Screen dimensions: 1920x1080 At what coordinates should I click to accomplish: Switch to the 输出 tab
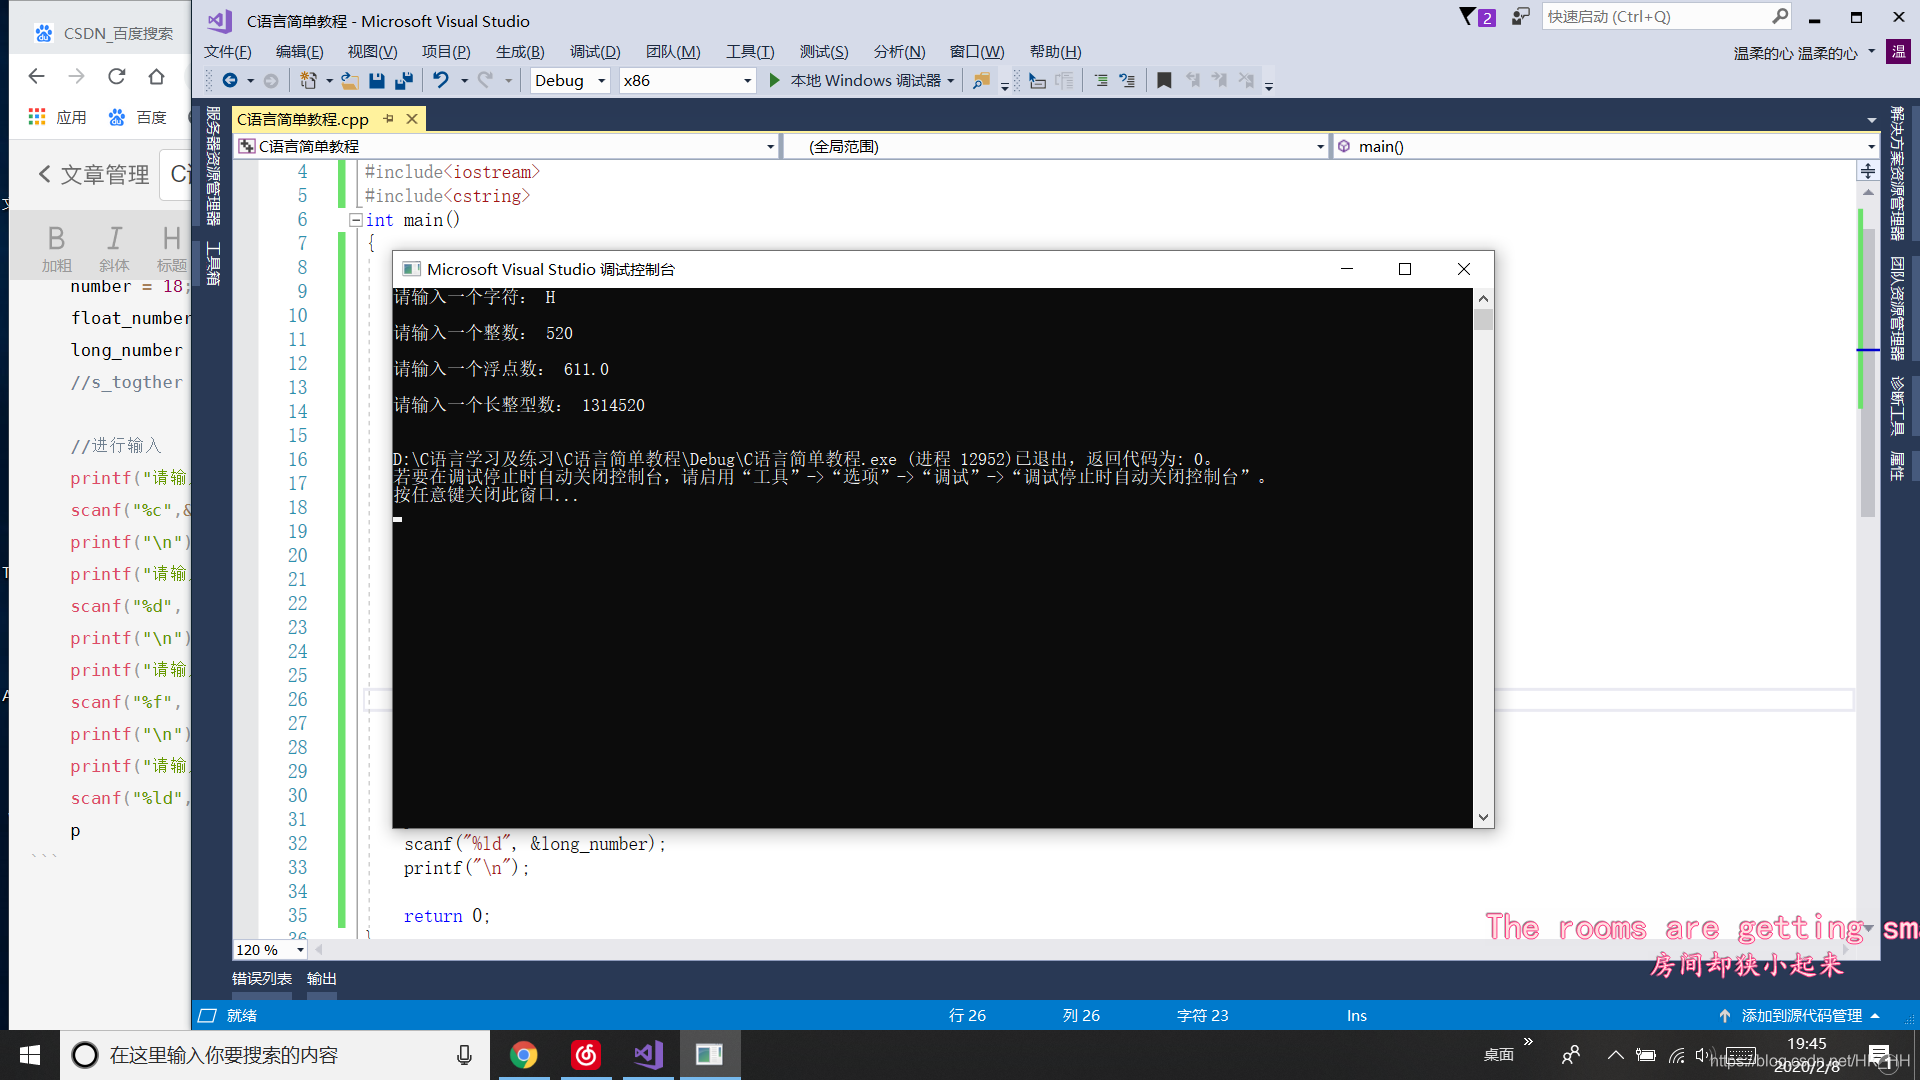tap(322, 979)
